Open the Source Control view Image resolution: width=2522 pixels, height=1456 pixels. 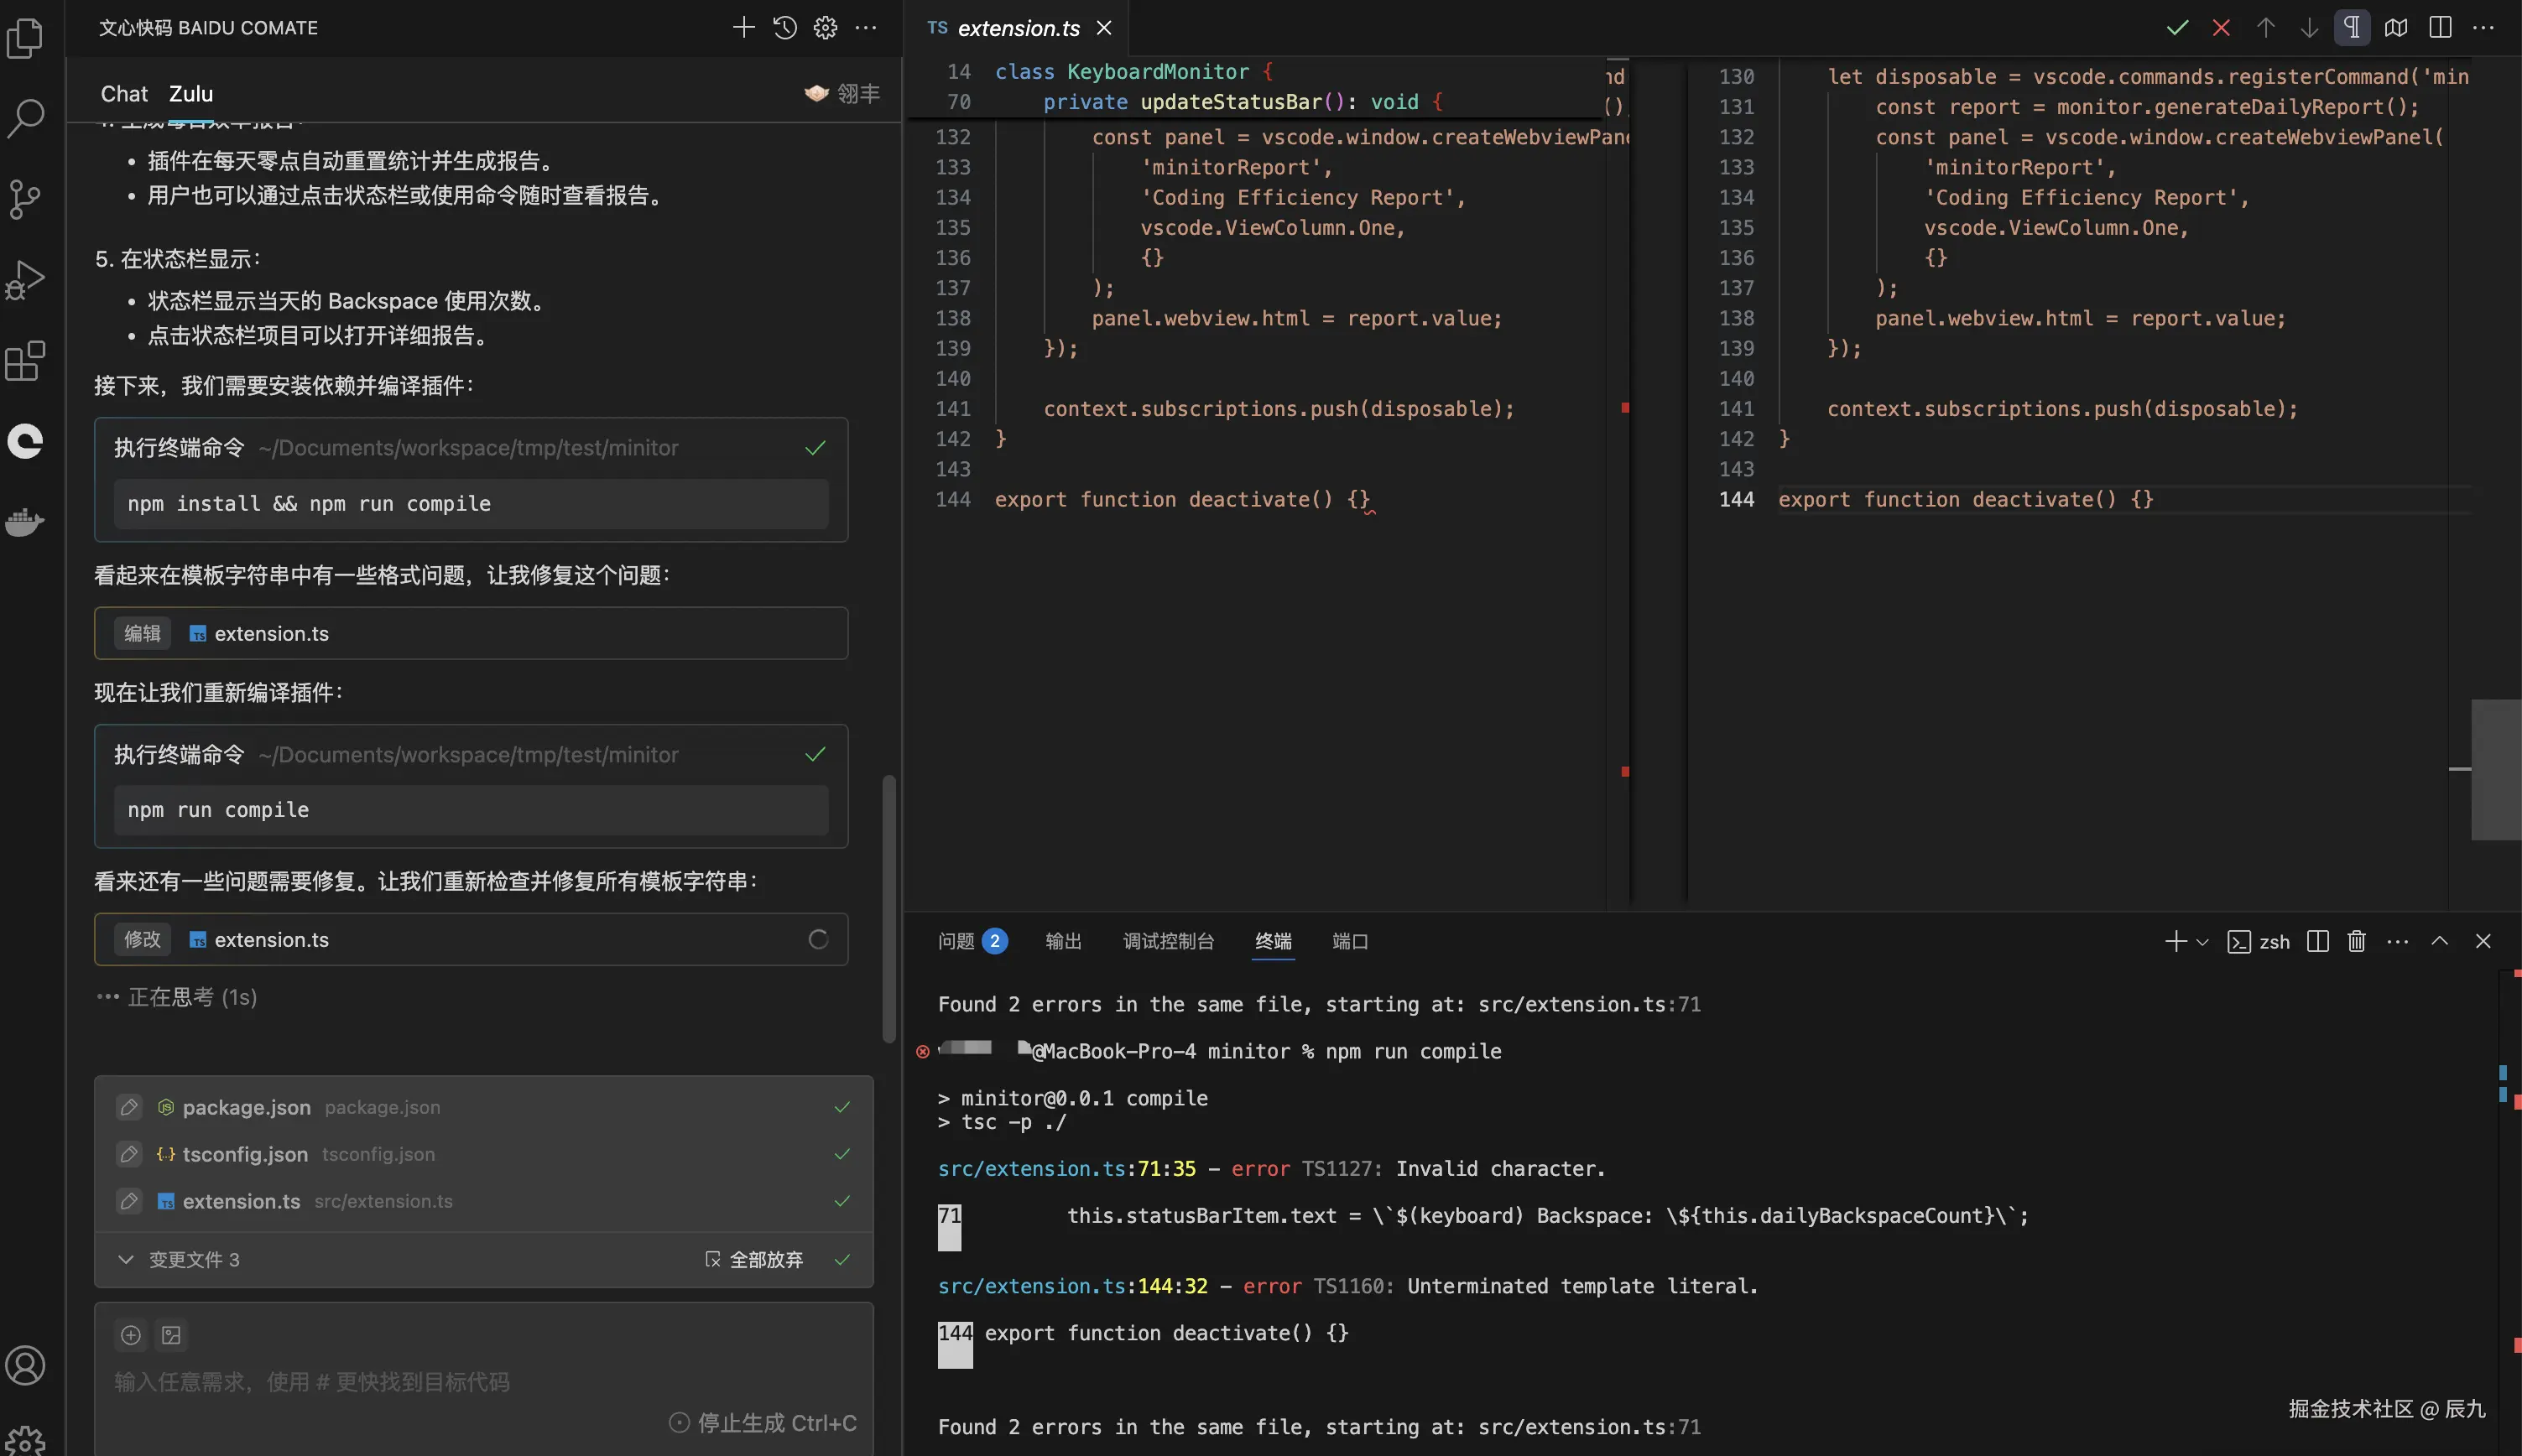pyautogui.click(x=25, y=198)
